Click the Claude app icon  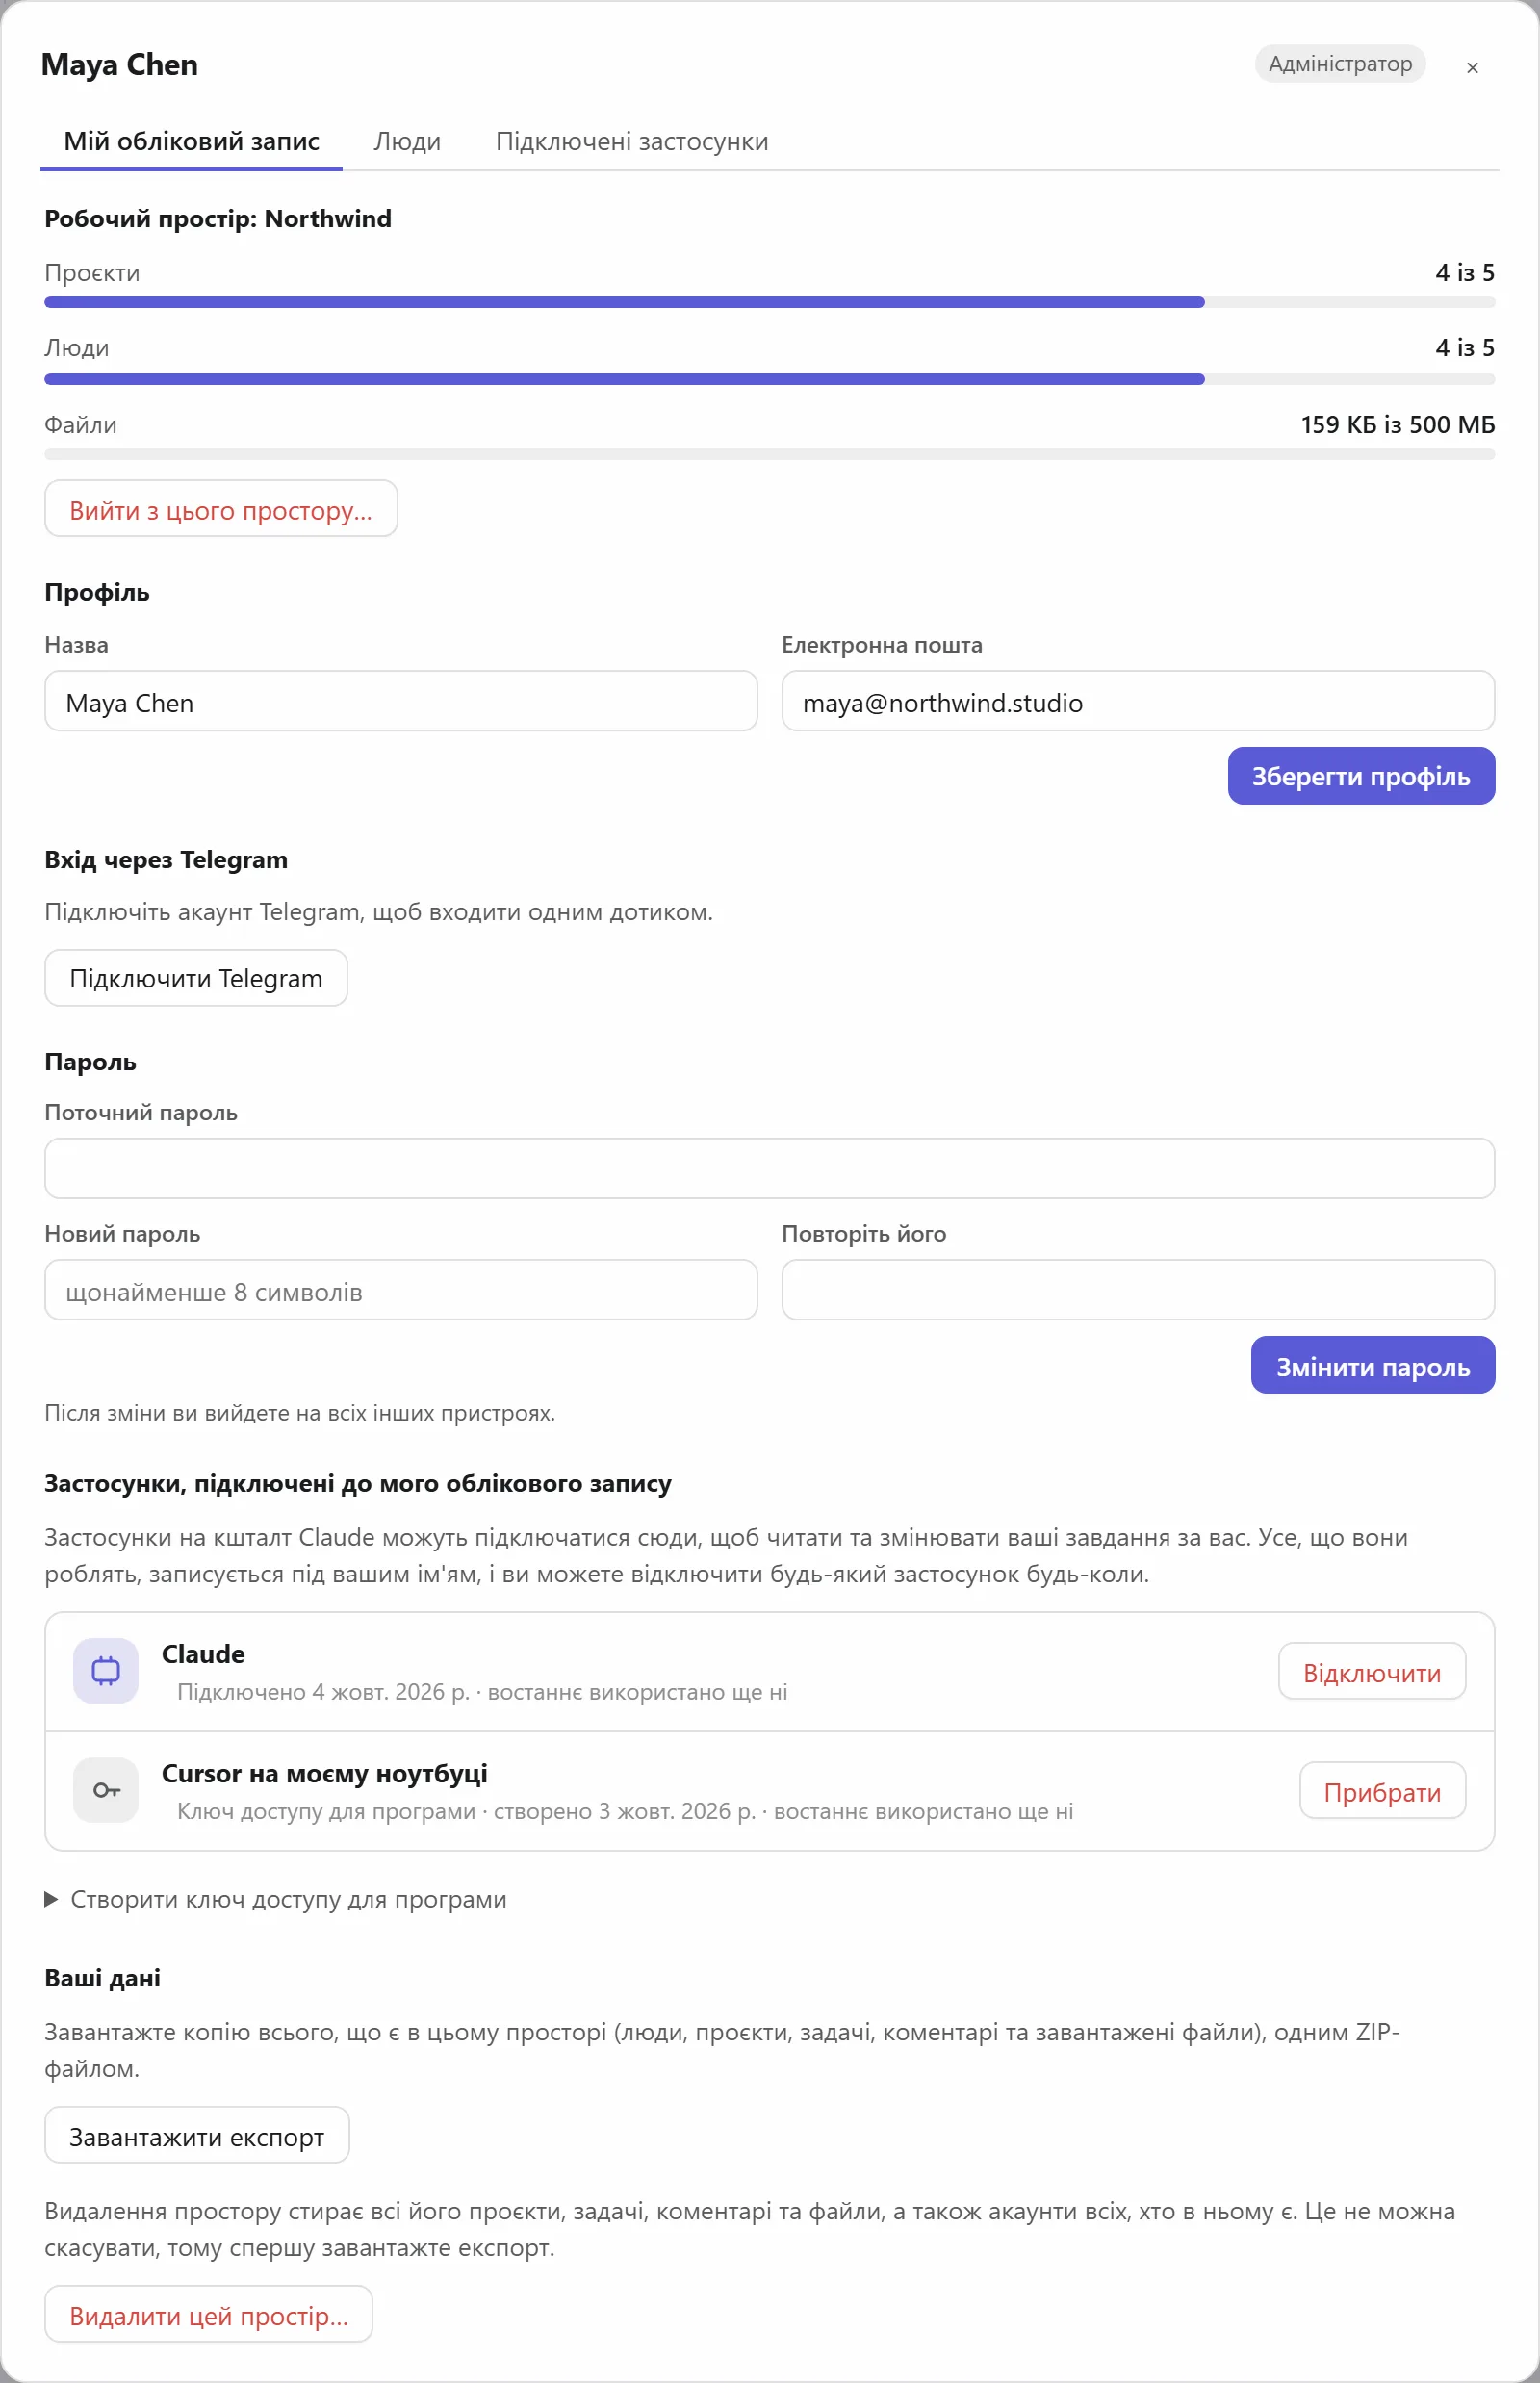point(106,1670)
